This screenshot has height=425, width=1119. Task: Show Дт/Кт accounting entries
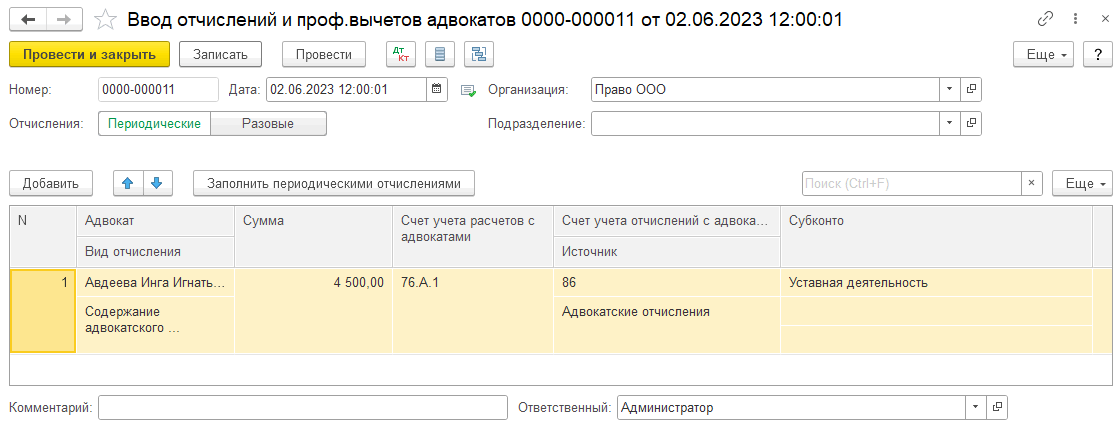pos(402,54)
